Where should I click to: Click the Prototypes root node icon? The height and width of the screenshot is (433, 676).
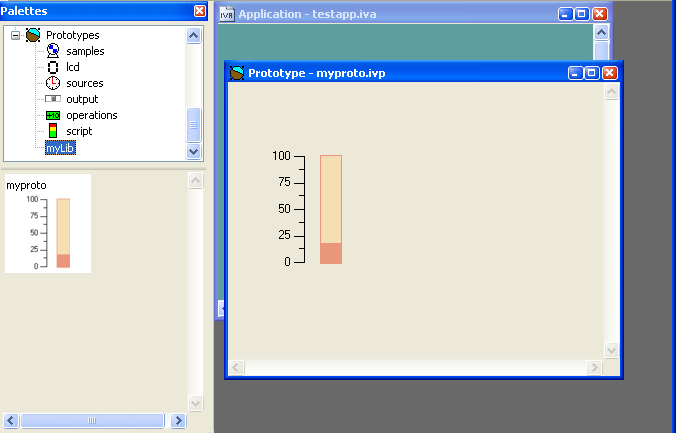33,35
